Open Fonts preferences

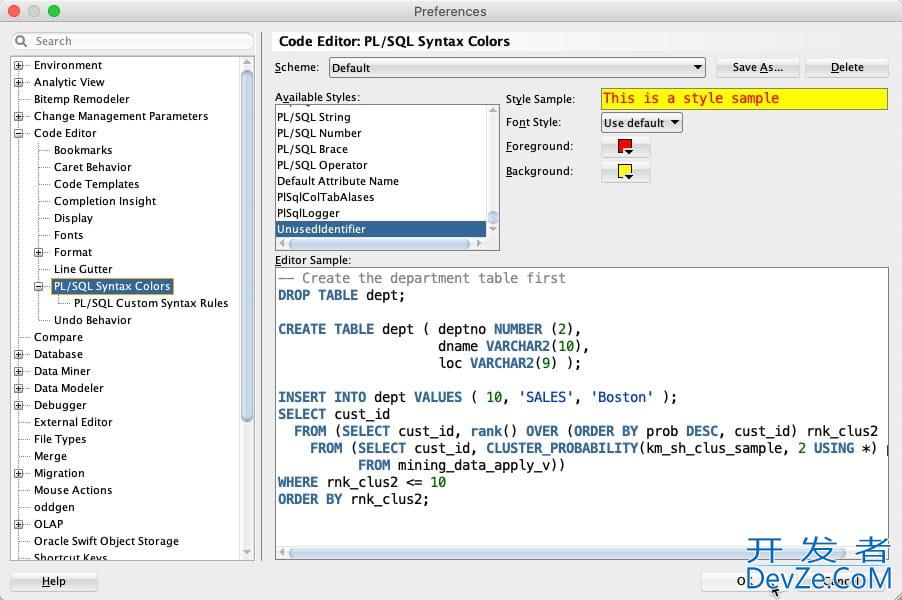tap(68, 235)
